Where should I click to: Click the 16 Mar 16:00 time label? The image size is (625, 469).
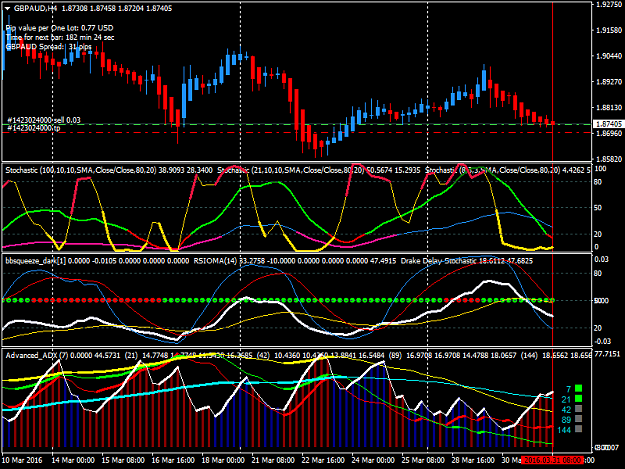pos(173,460)
